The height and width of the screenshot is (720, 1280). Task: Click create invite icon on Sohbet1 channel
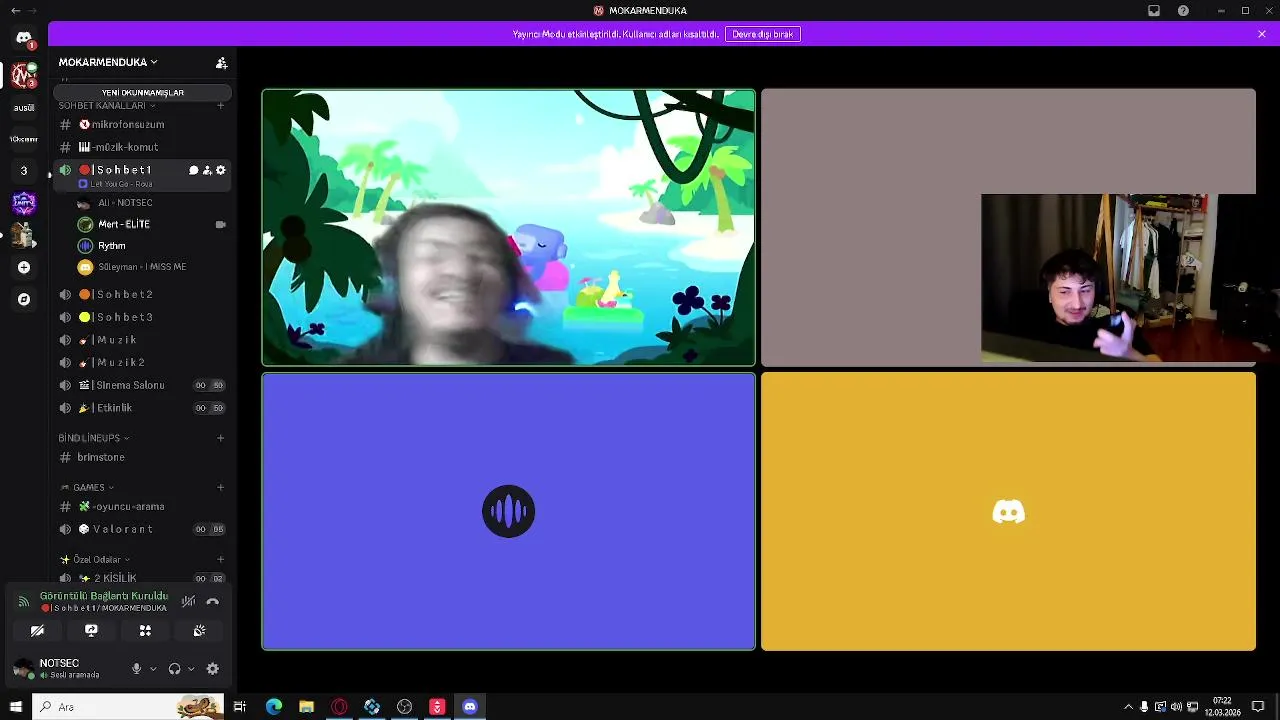207,170
